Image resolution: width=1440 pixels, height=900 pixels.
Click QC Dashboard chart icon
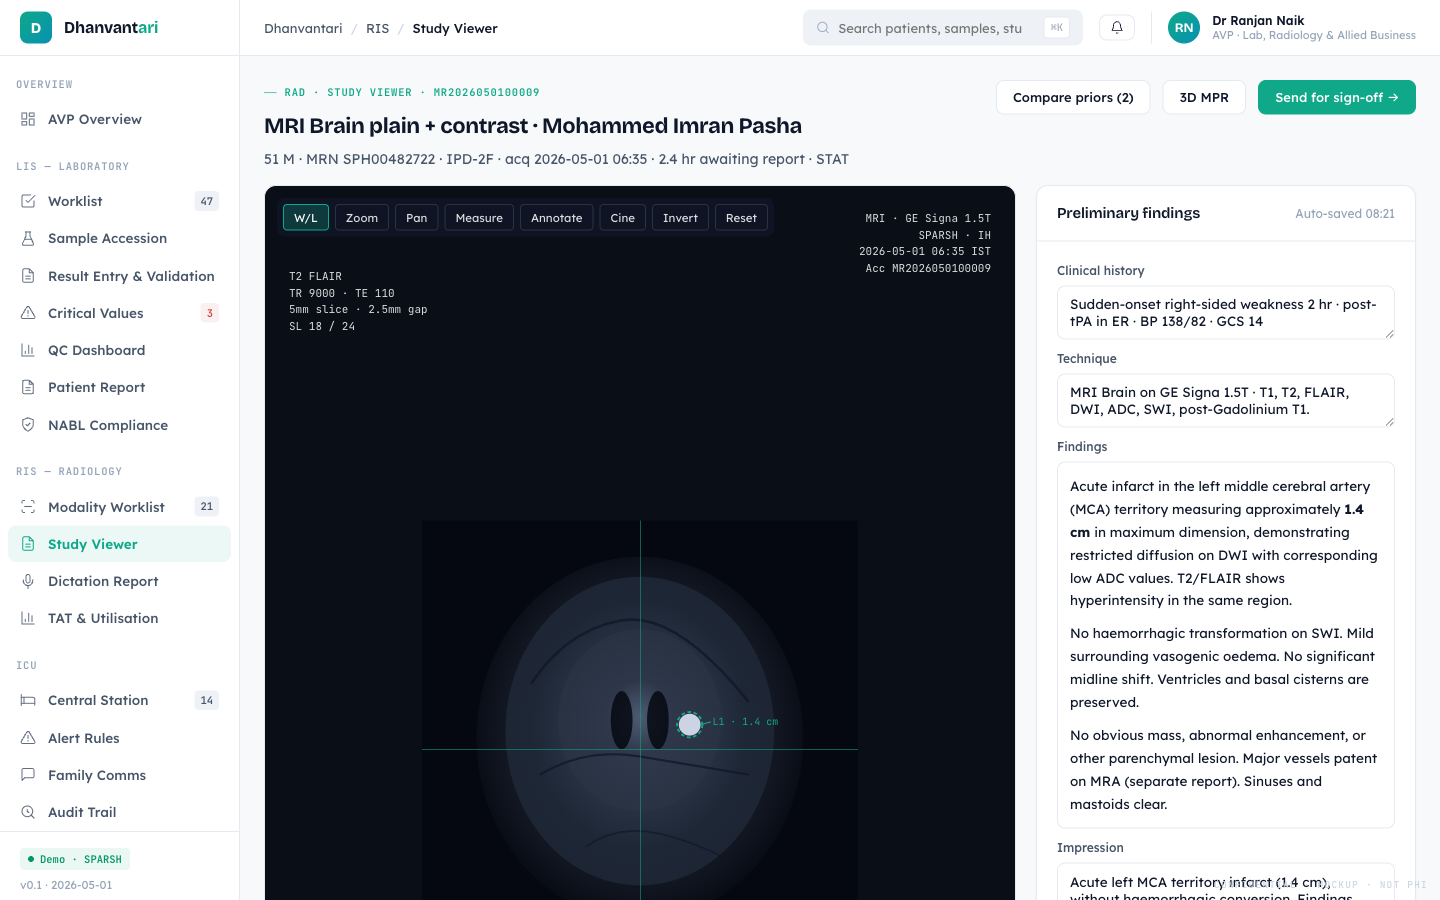pyautogui.click(x=28, y=350)
